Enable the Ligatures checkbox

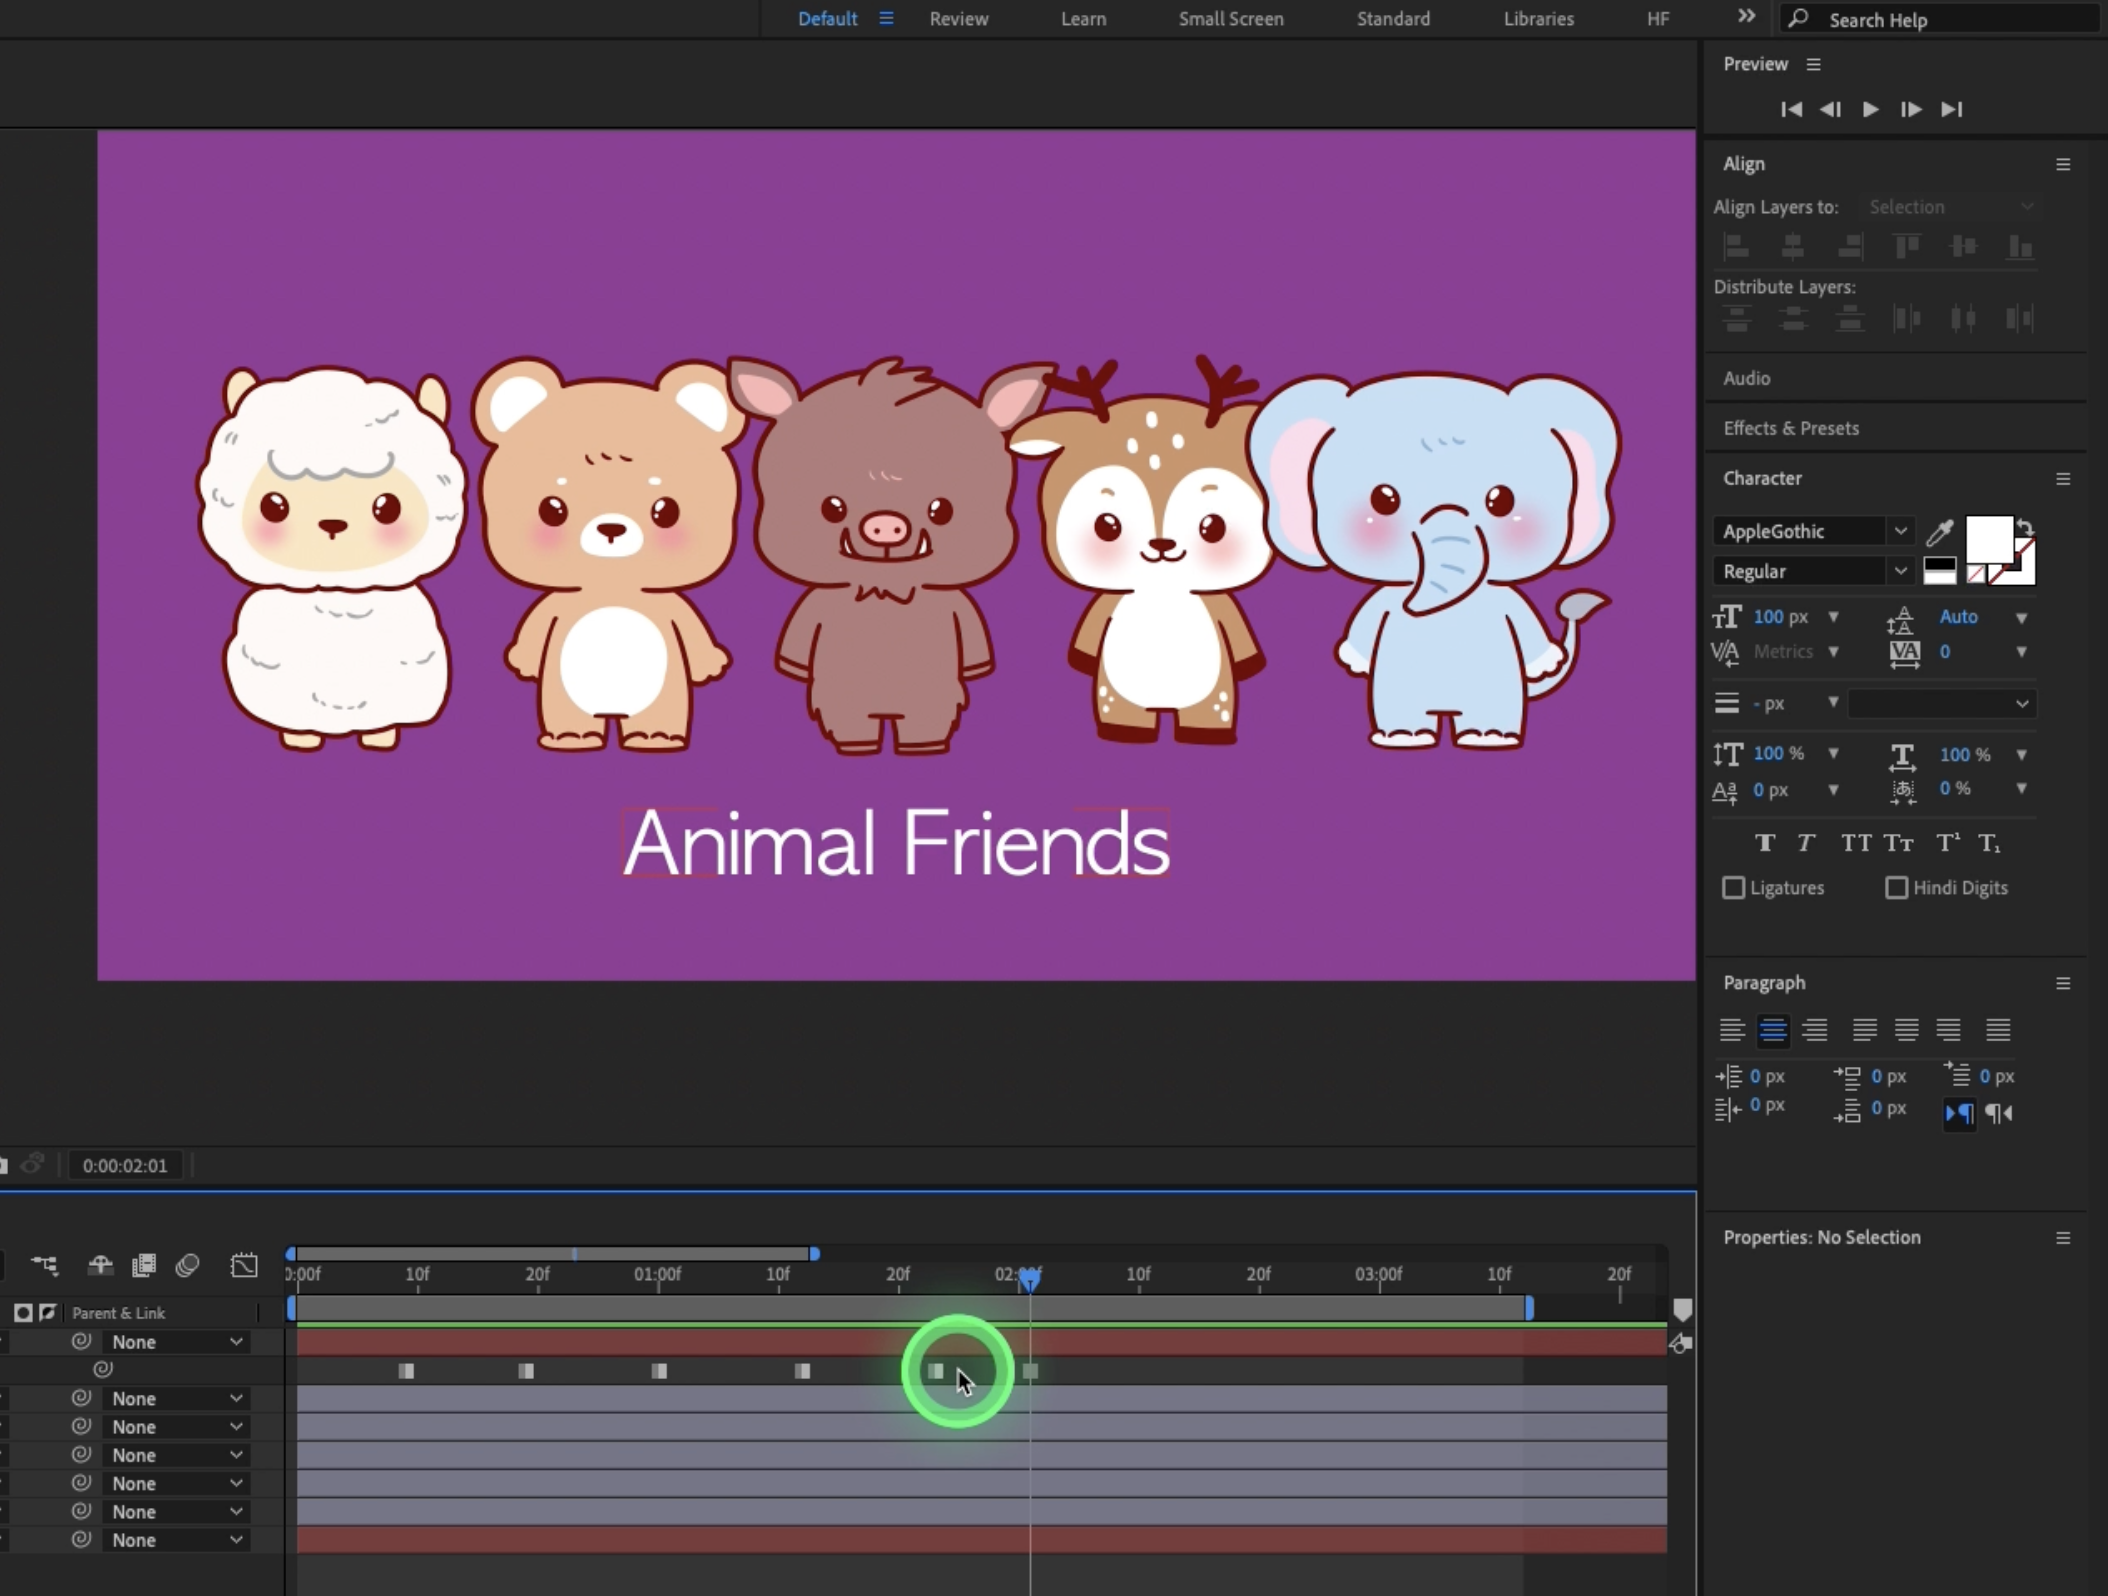(x=1733, y=888)
